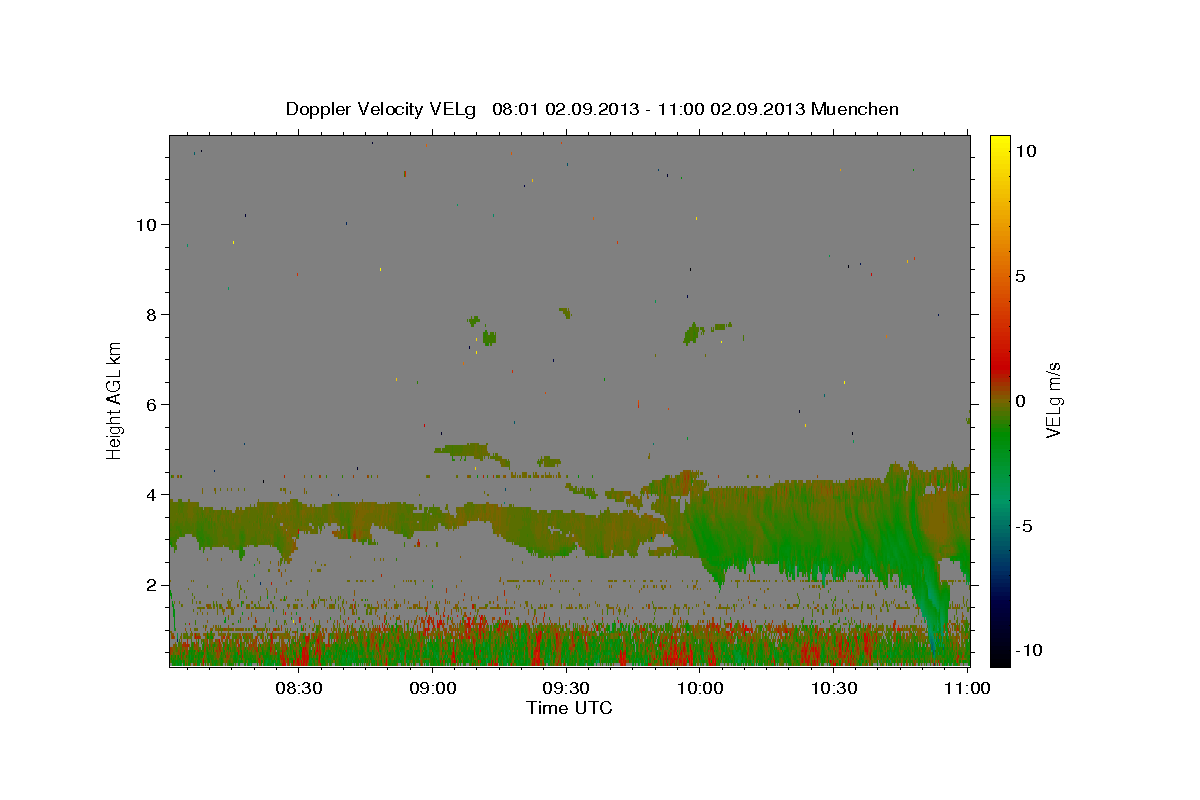1200x800 pixels.
Task: Click the black bottom of the colorbar
Action: pyautogui.click(x=1000, y=655)
